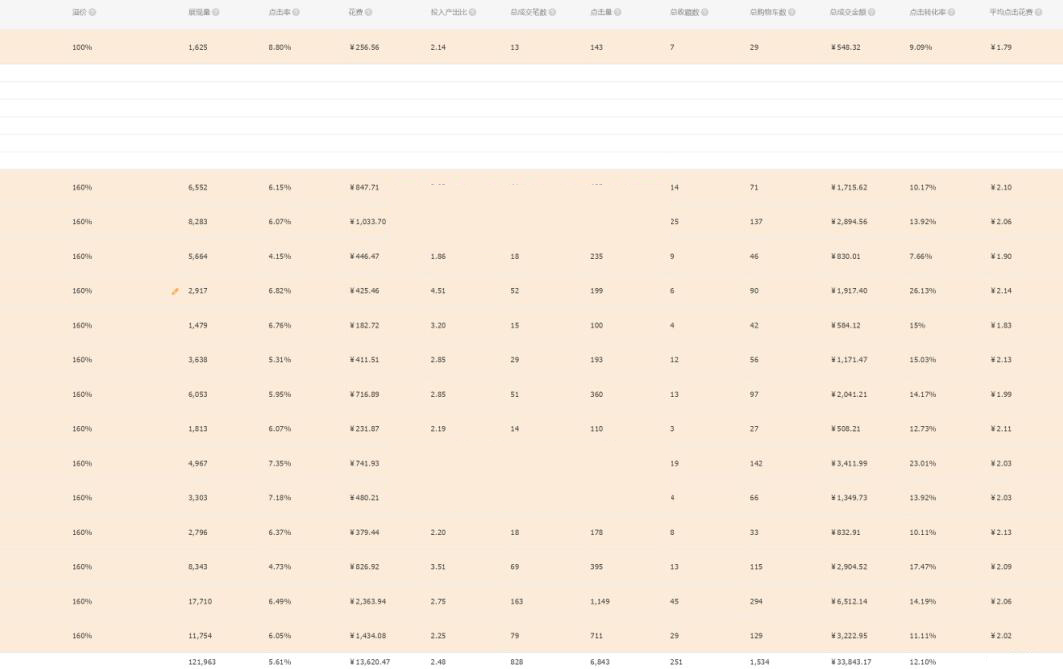Click the total transaction amount ¥33,843.17
The height and width of the screenshot is (669, 1063).
point(851,662)
